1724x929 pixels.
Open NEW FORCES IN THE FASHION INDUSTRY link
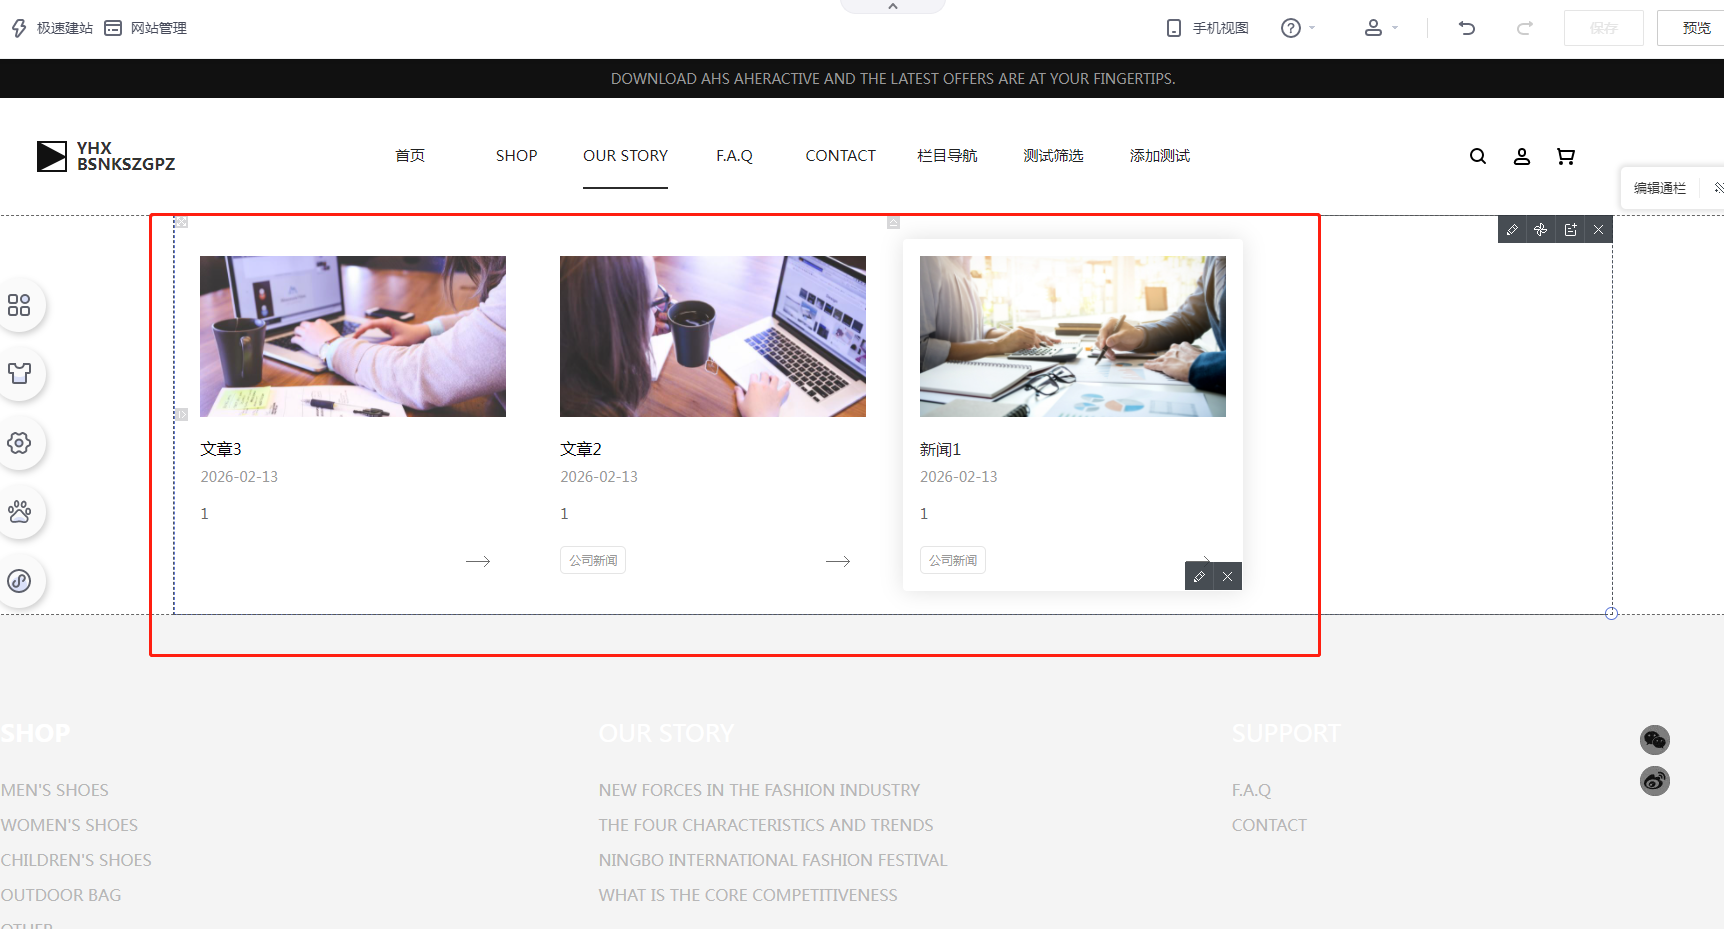click(759, 790)
